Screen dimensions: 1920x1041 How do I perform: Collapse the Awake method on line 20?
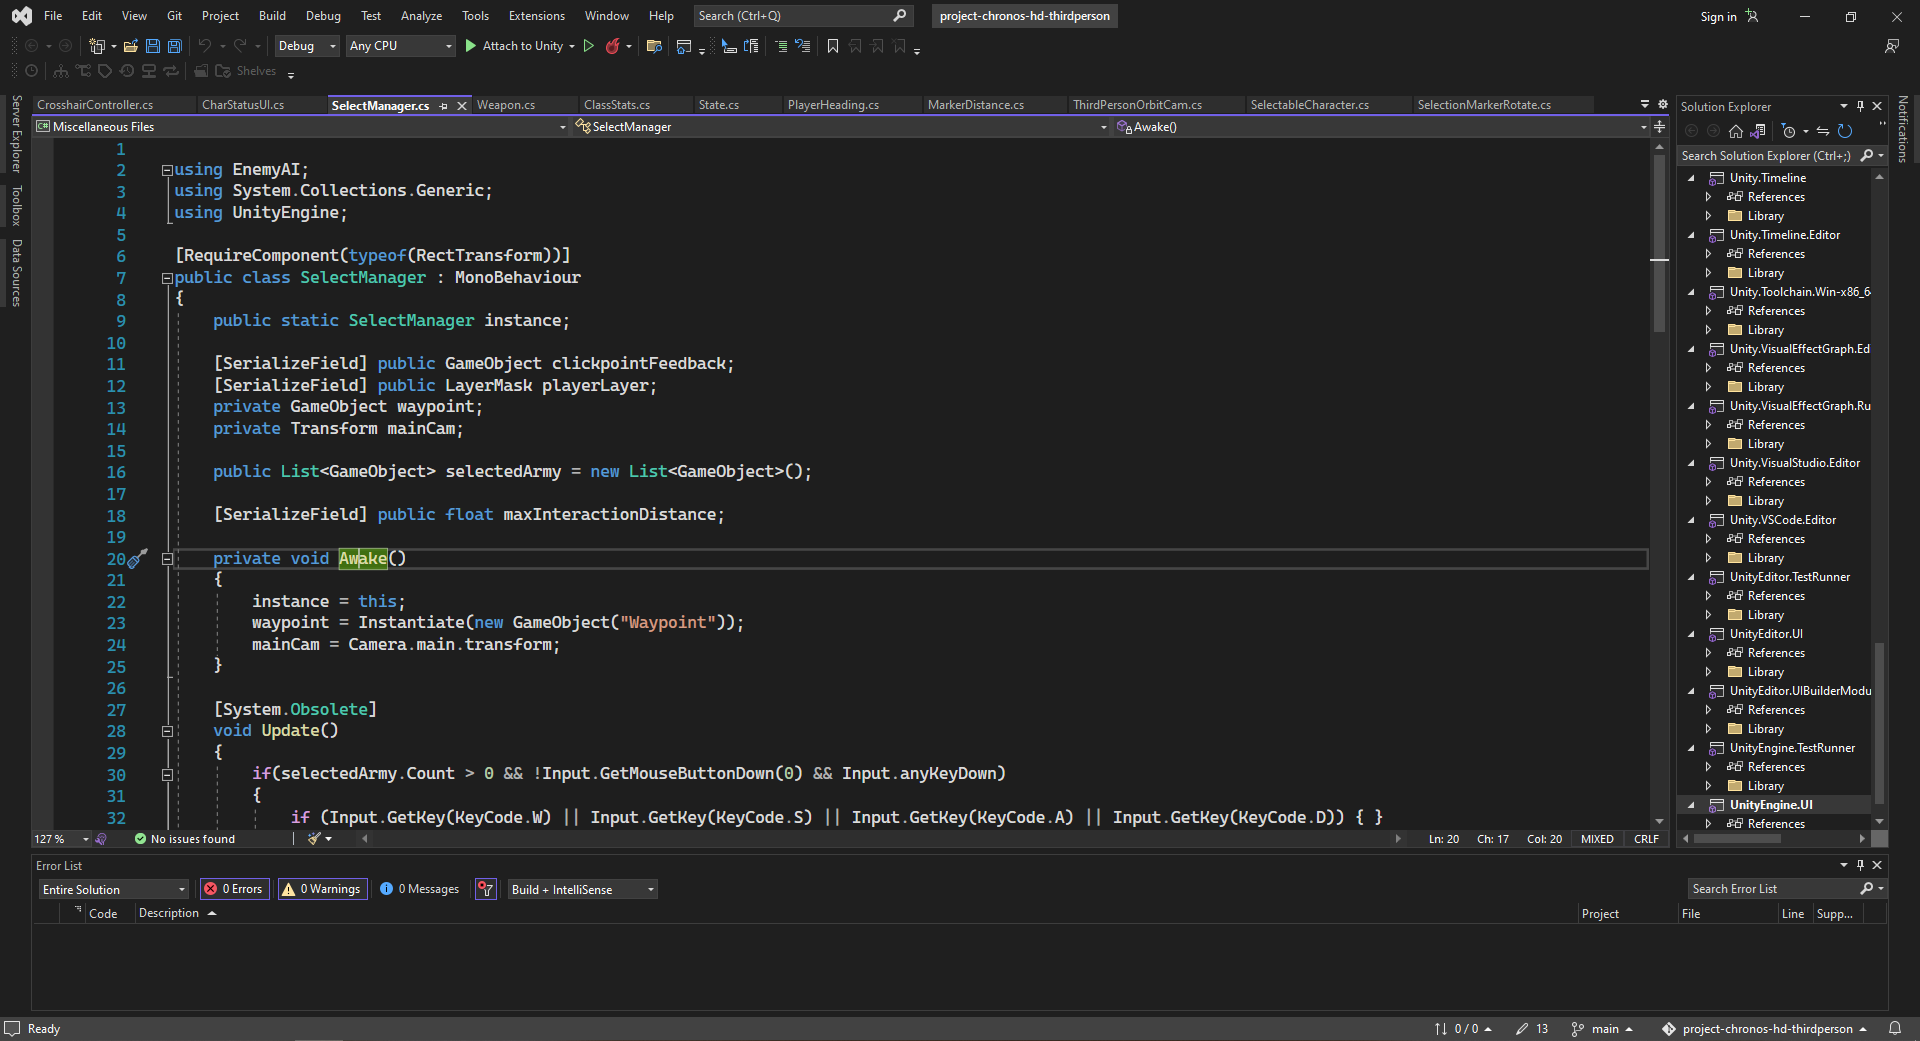(167, 559)
